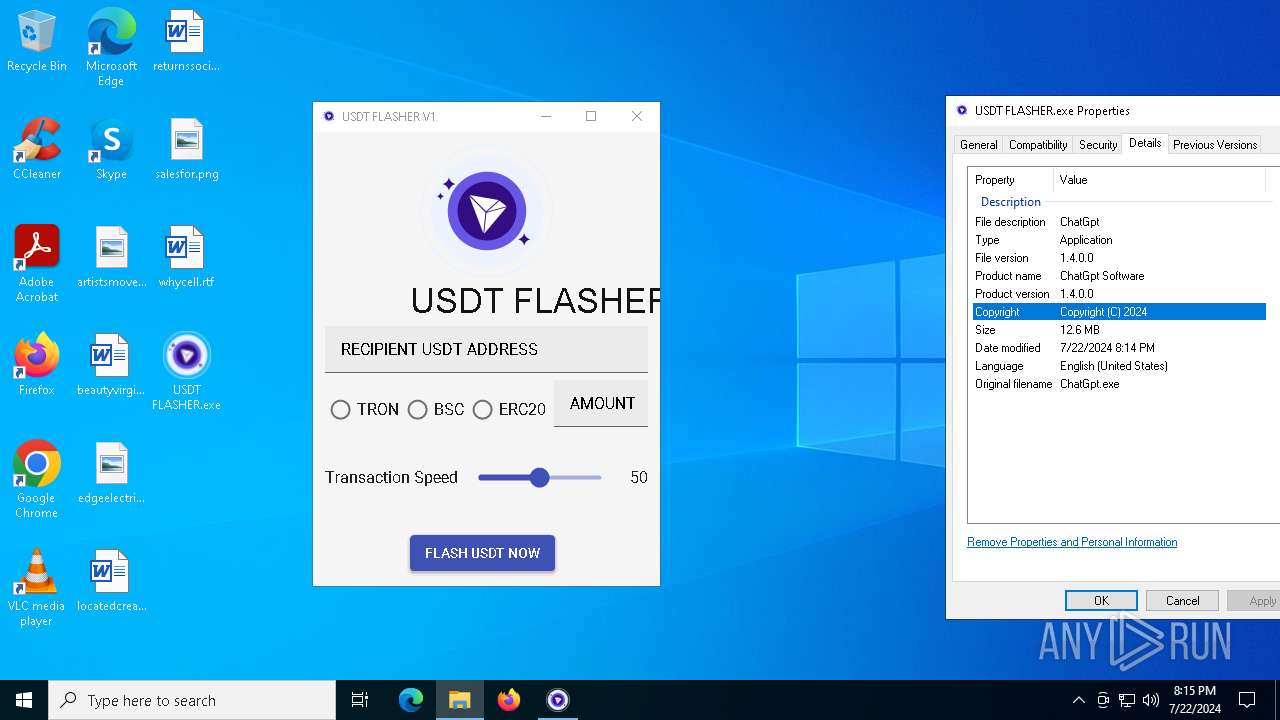
Task: Select the beautyvirgi... Word document
Action: (111, 365)
